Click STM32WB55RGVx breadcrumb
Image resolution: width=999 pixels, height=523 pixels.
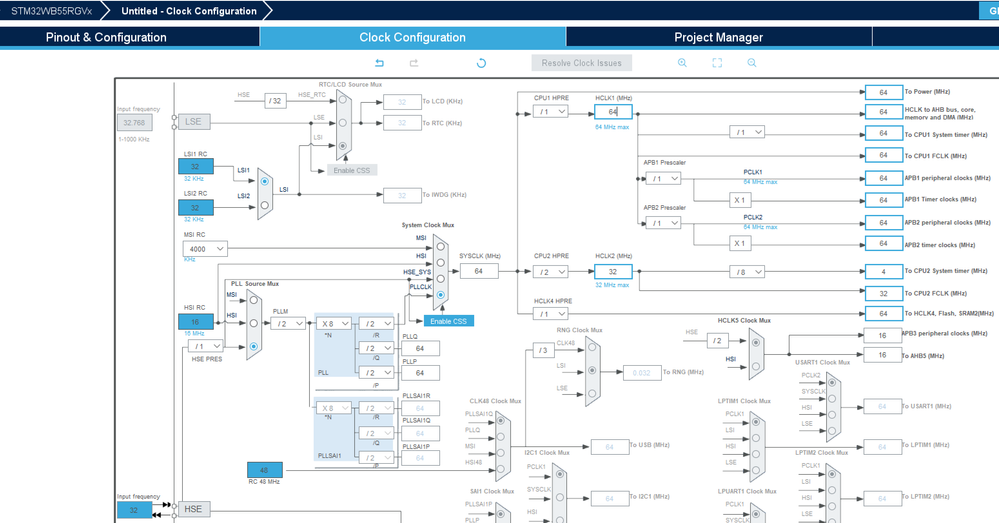point(51,11)
